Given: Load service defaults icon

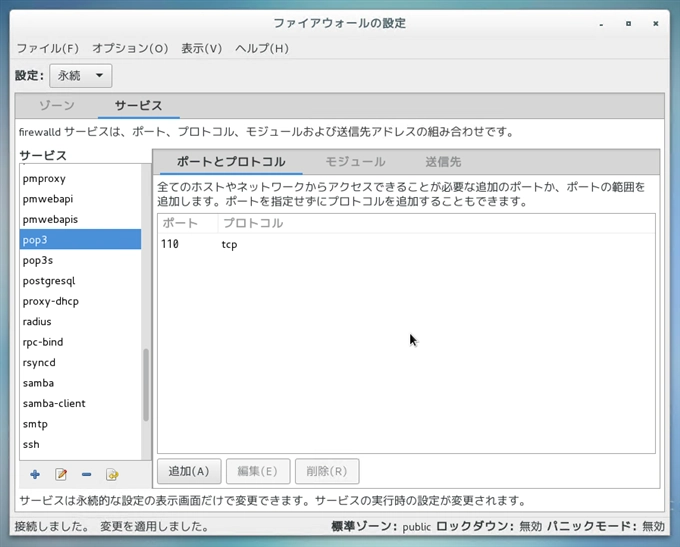Looking at the screenshot, I should [x=112, y=475].
